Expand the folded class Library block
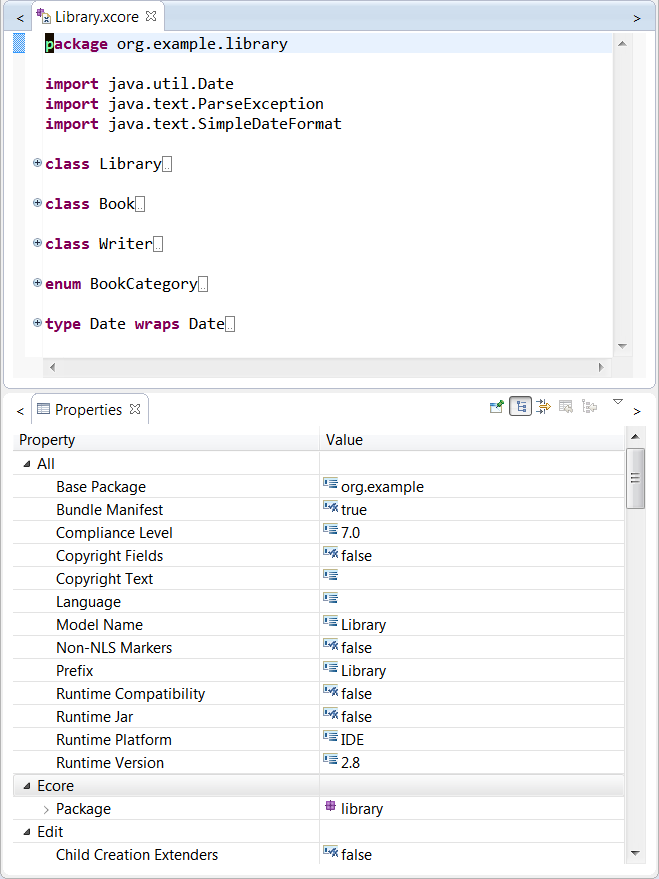This screenshot has height=879, width=659. click(37, 163)
